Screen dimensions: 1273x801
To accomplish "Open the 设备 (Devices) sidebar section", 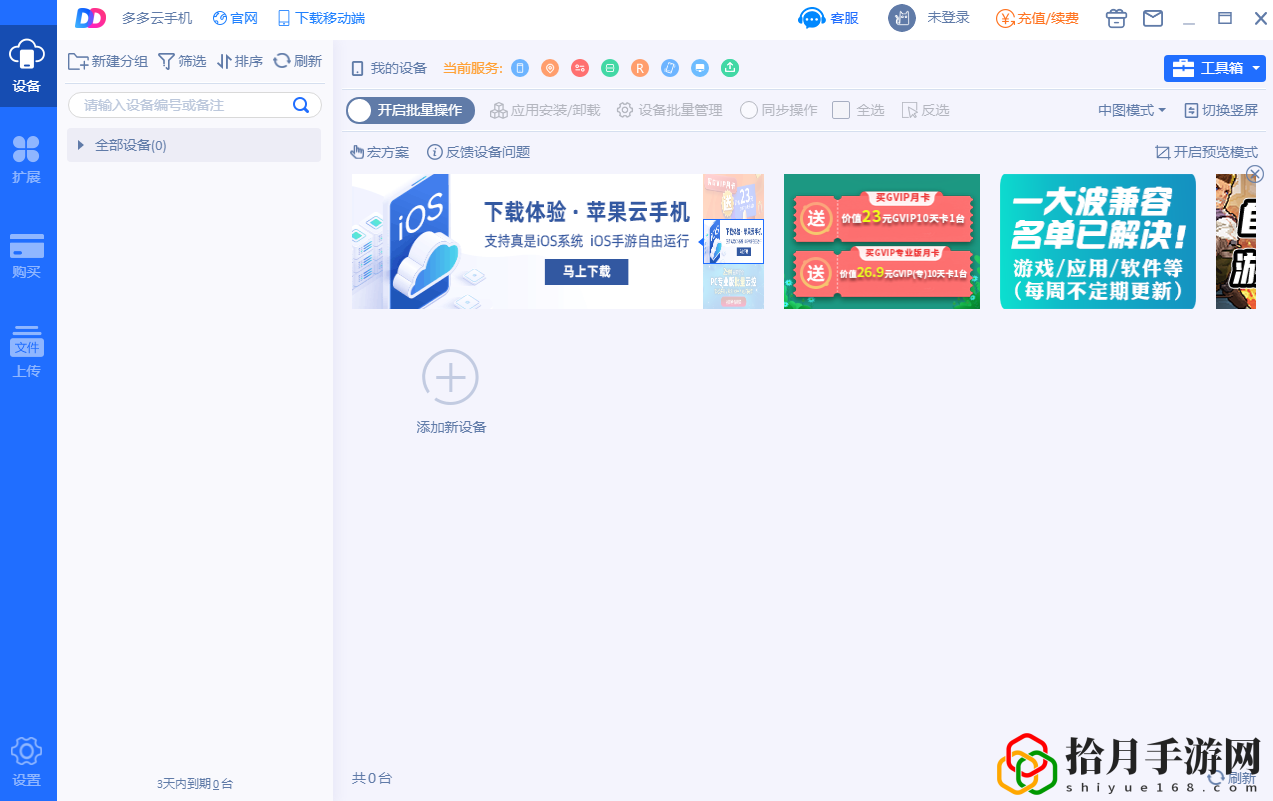I will coord(27,66).
